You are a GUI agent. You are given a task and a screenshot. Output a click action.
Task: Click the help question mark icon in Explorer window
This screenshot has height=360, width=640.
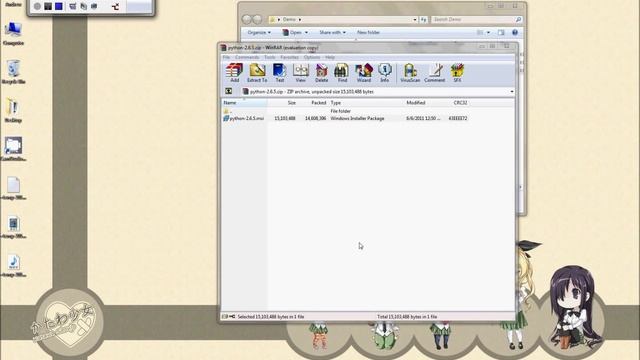tap(515, 32)
